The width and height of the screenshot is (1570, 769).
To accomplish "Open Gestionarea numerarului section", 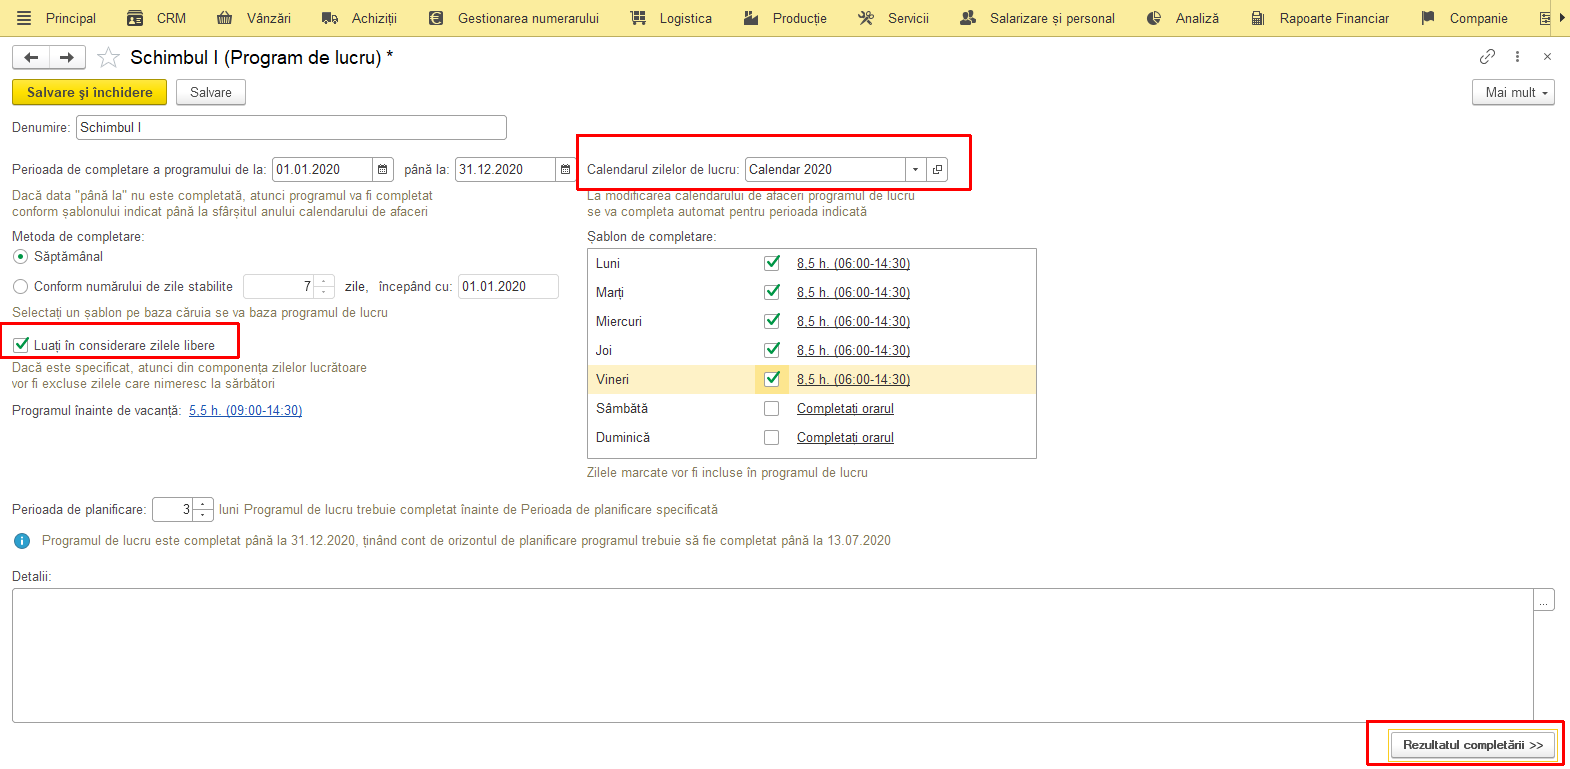I will point(514,18).
